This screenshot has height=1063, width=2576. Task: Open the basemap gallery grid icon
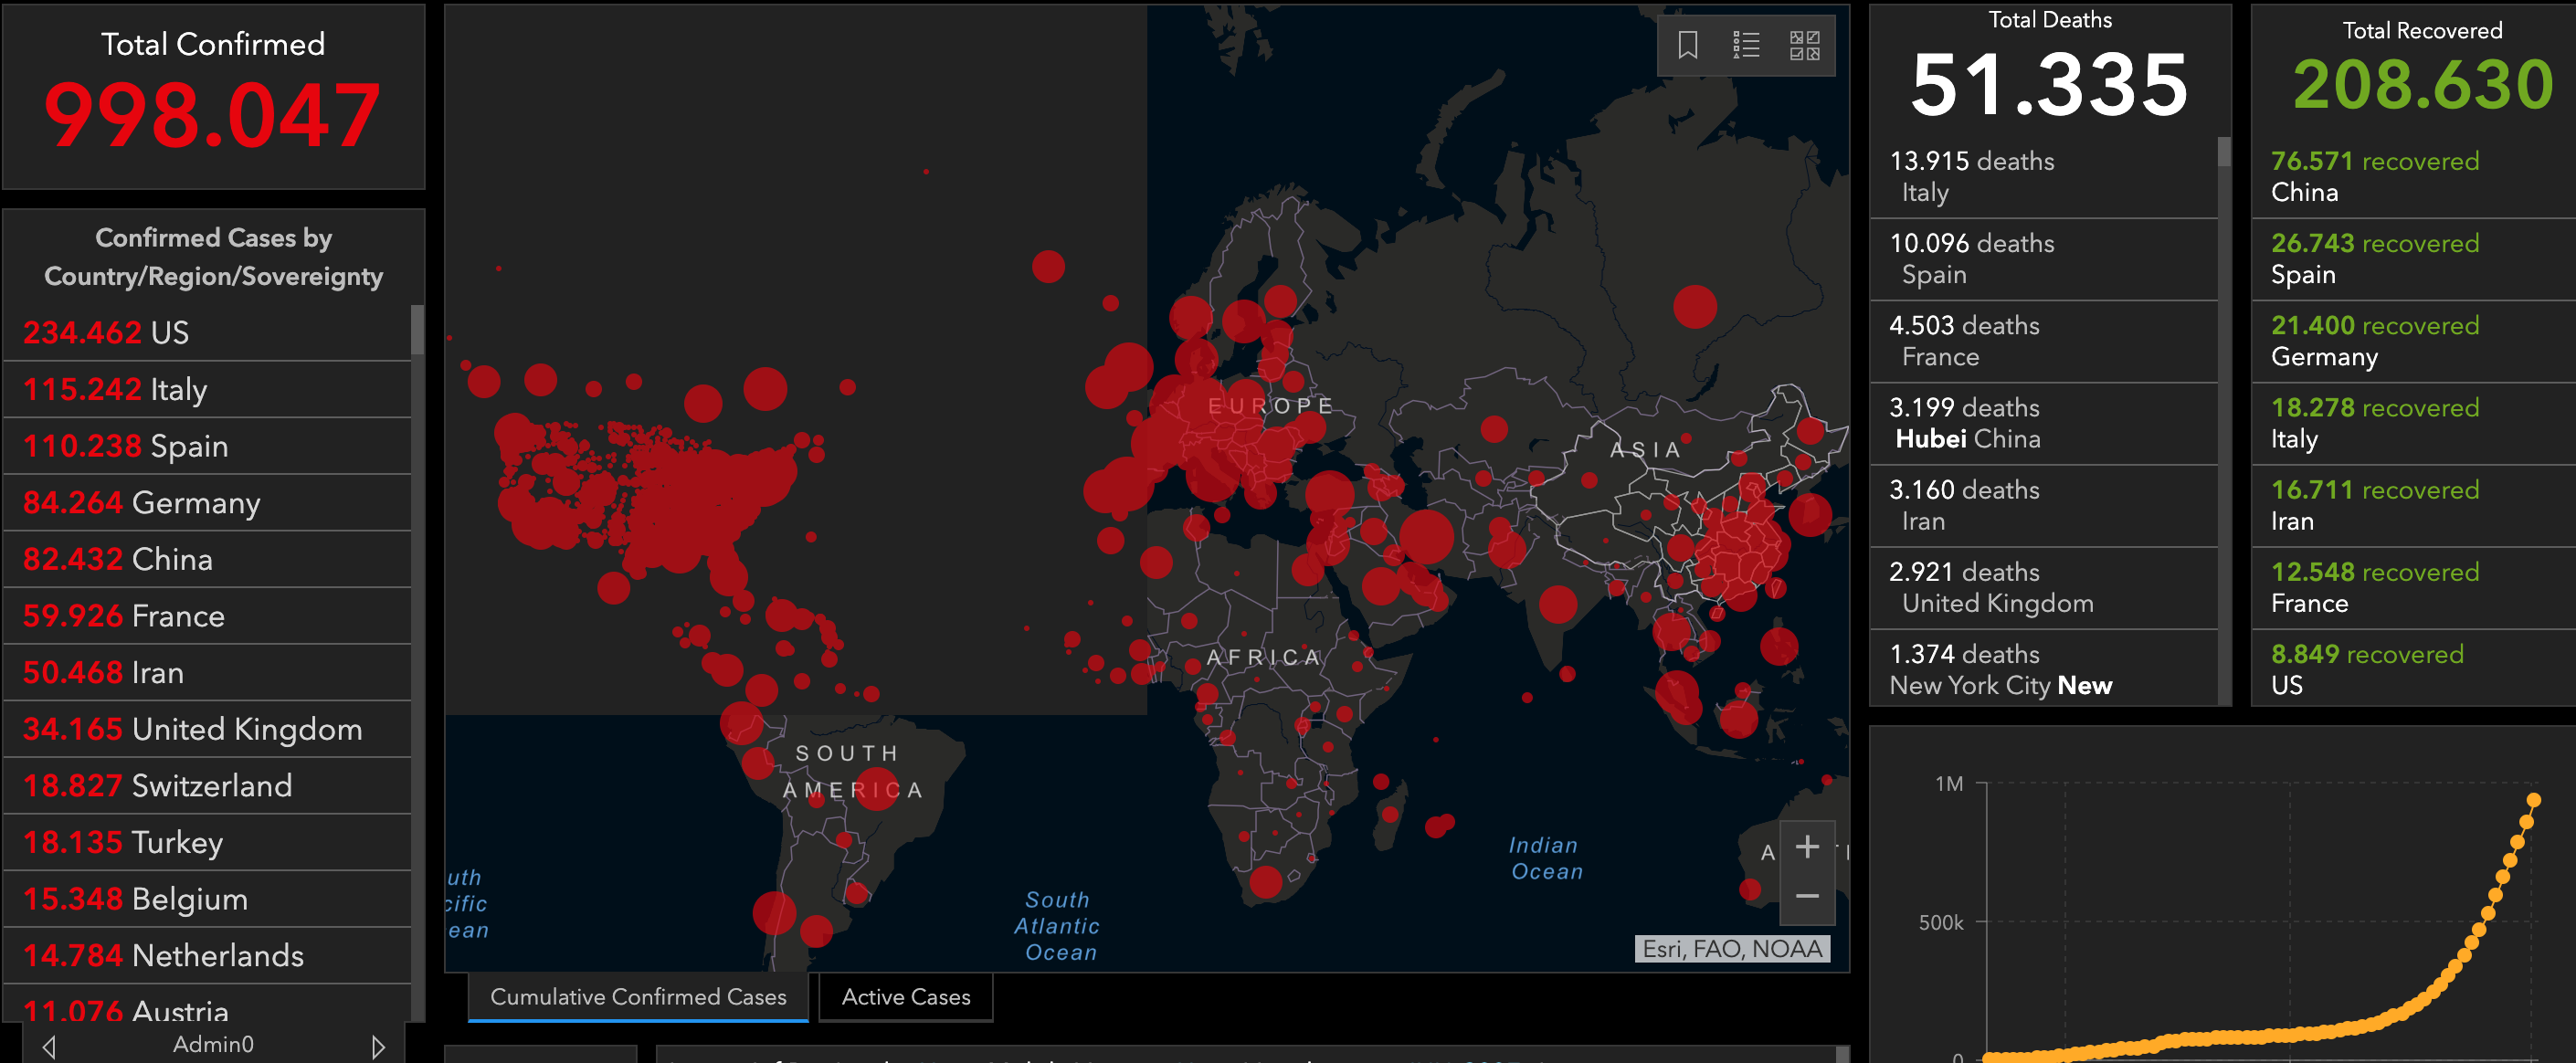1804,45
